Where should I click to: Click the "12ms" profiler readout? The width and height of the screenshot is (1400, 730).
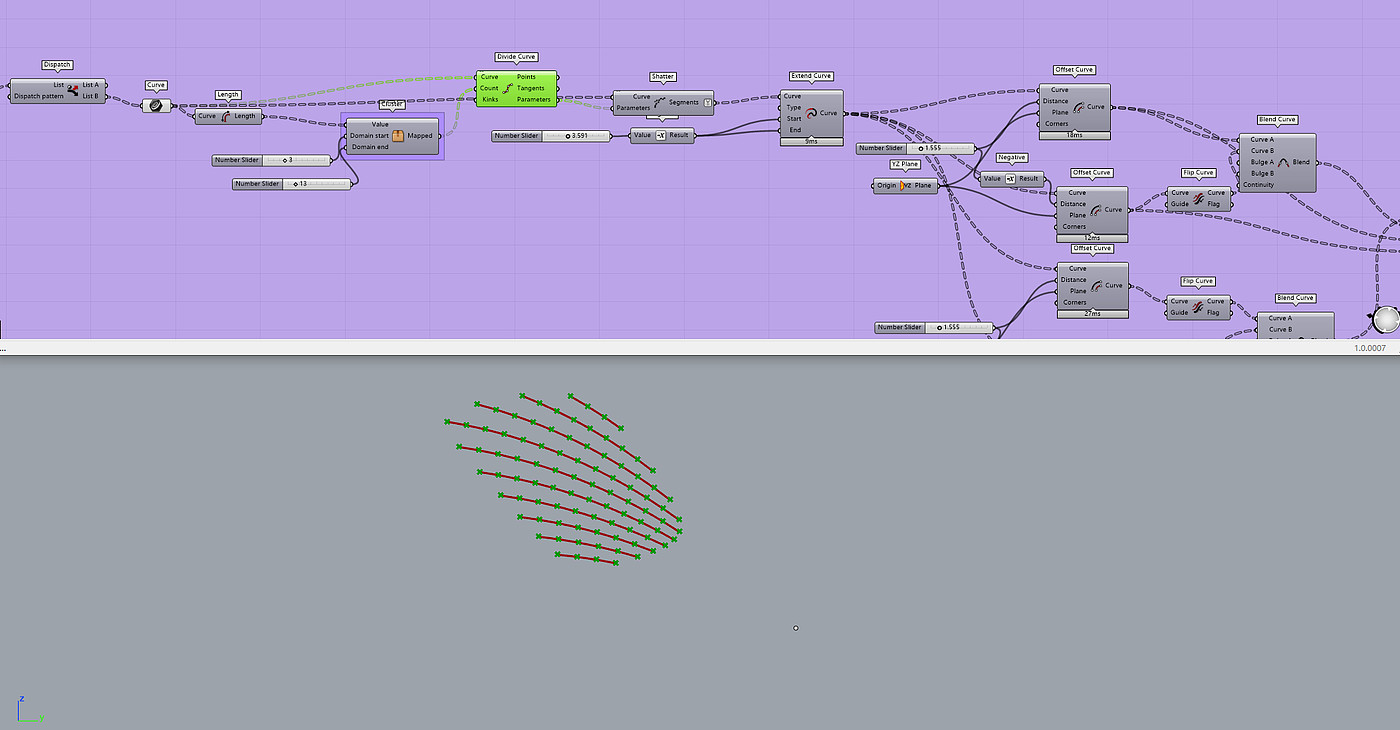1092,238
